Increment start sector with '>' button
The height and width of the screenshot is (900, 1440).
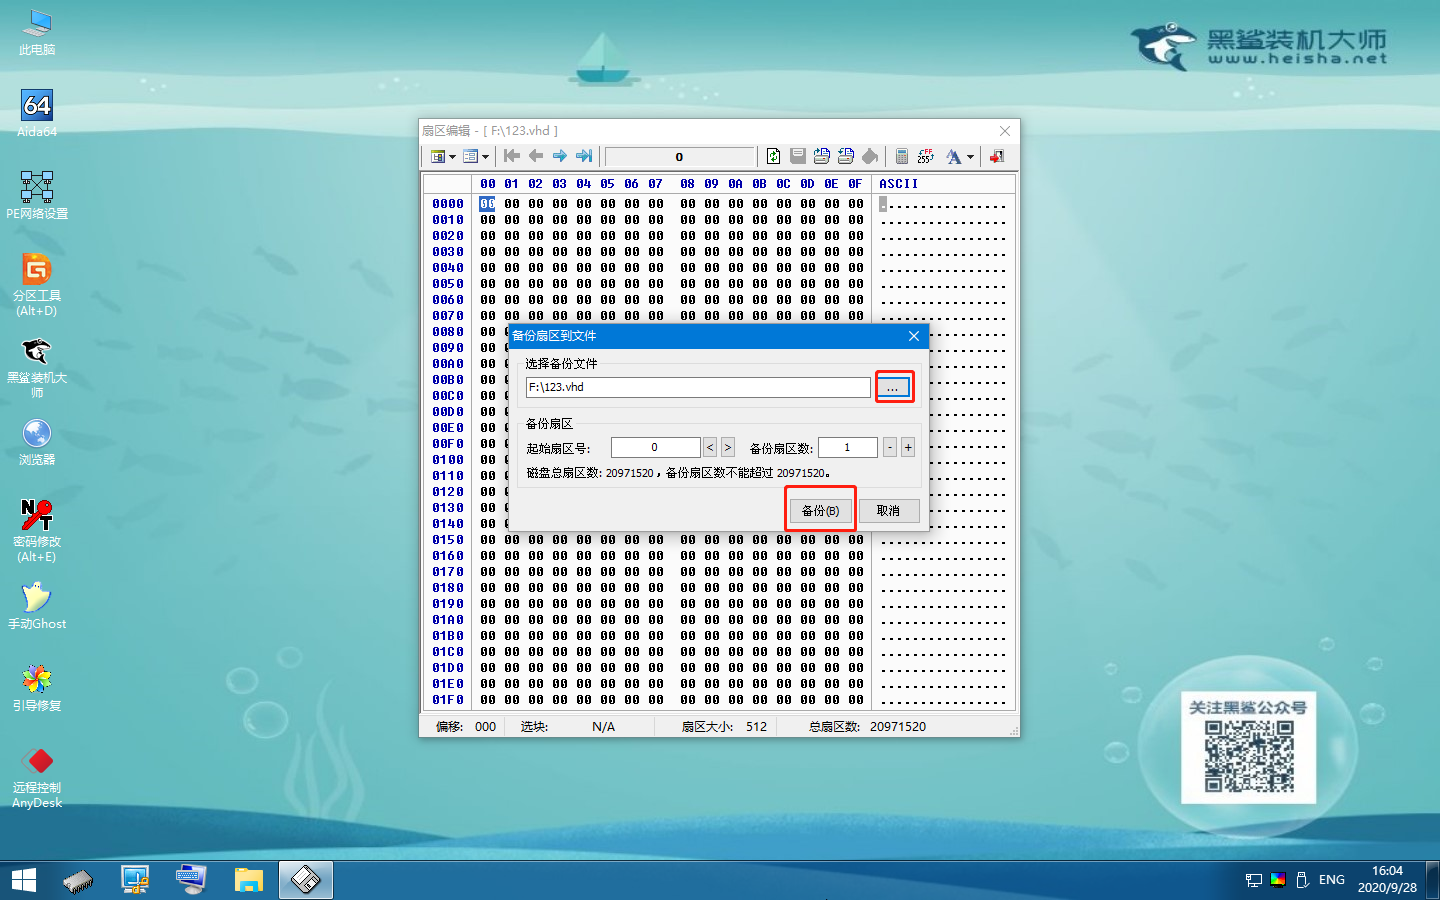click(728, 448)
